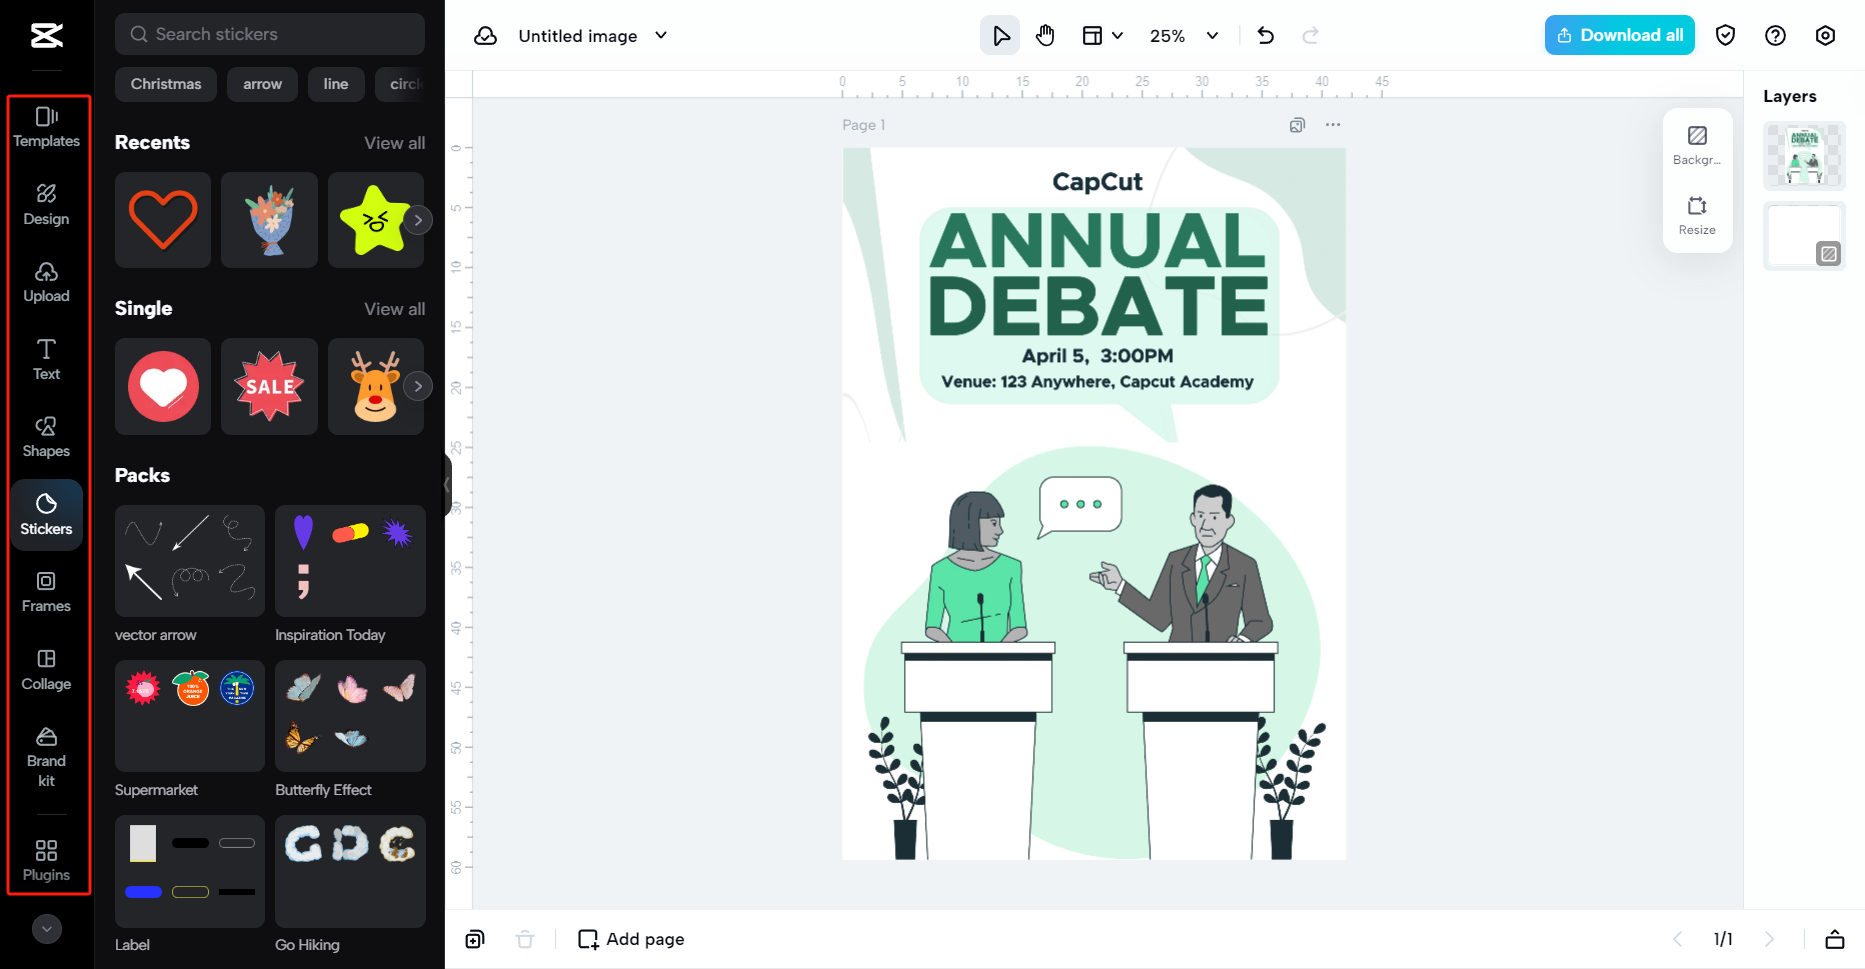Select the pointer Select tool
The image size is (1865, 969).
[x=1000, y=36]
